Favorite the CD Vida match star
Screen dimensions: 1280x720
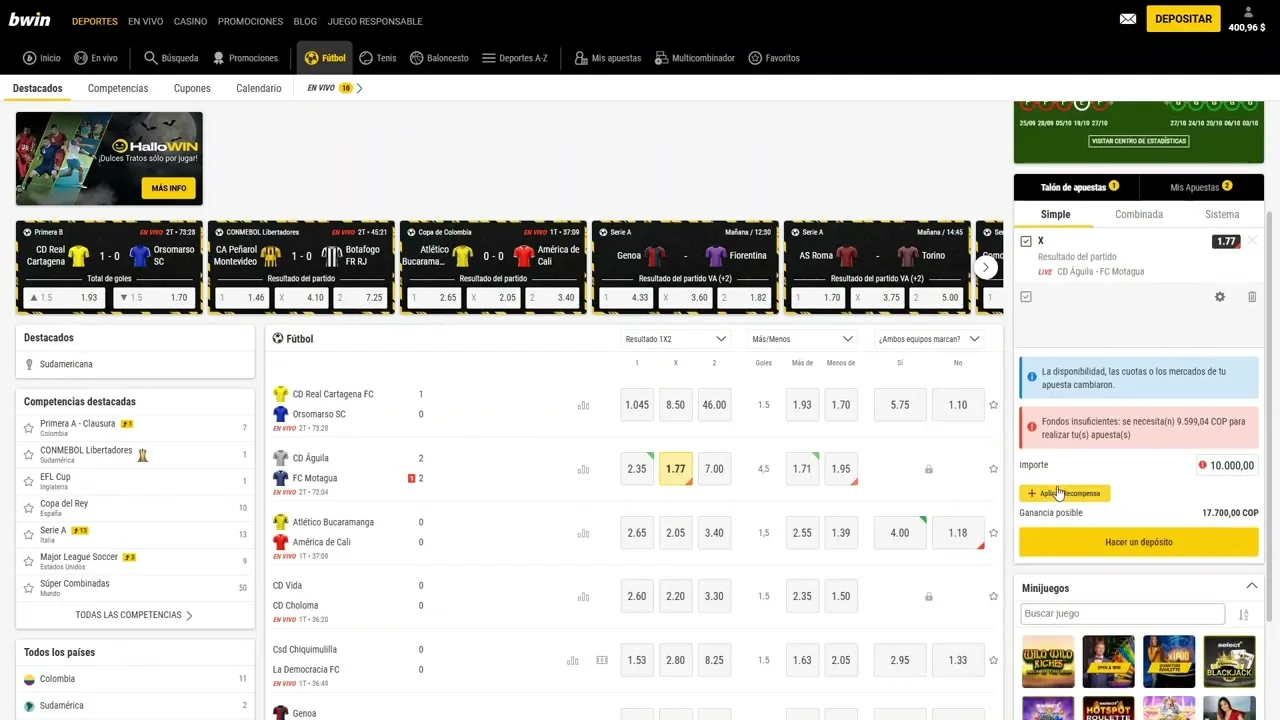pyautogui.click(x=993, y=596)
